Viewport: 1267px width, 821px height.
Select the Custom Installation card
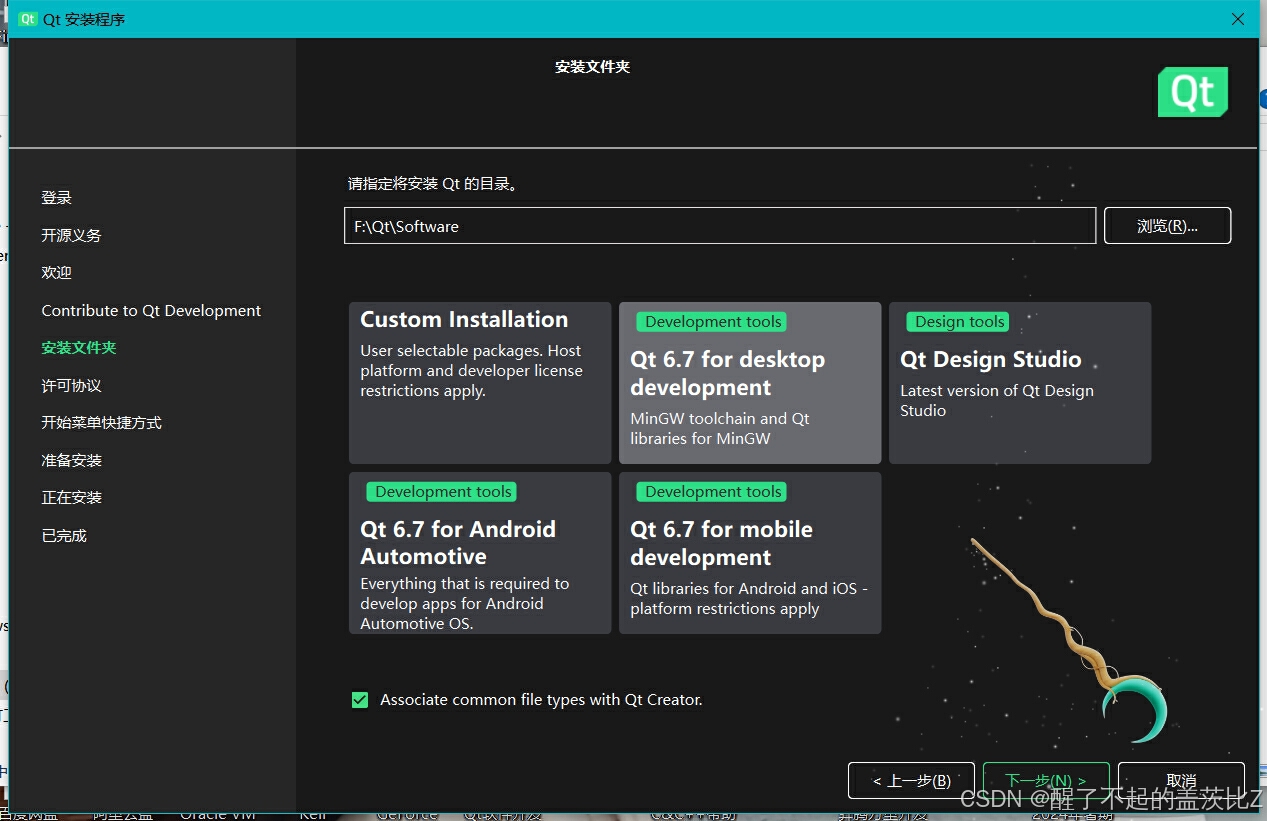click(x=480, y=383)
